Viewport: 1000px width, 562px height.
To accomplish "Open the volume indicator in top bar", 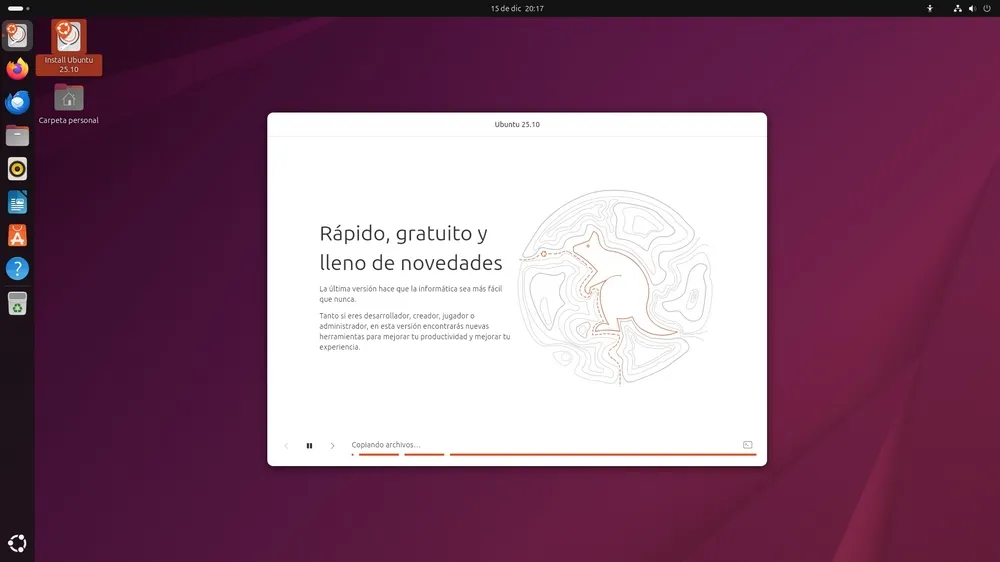I will (972, 8).
